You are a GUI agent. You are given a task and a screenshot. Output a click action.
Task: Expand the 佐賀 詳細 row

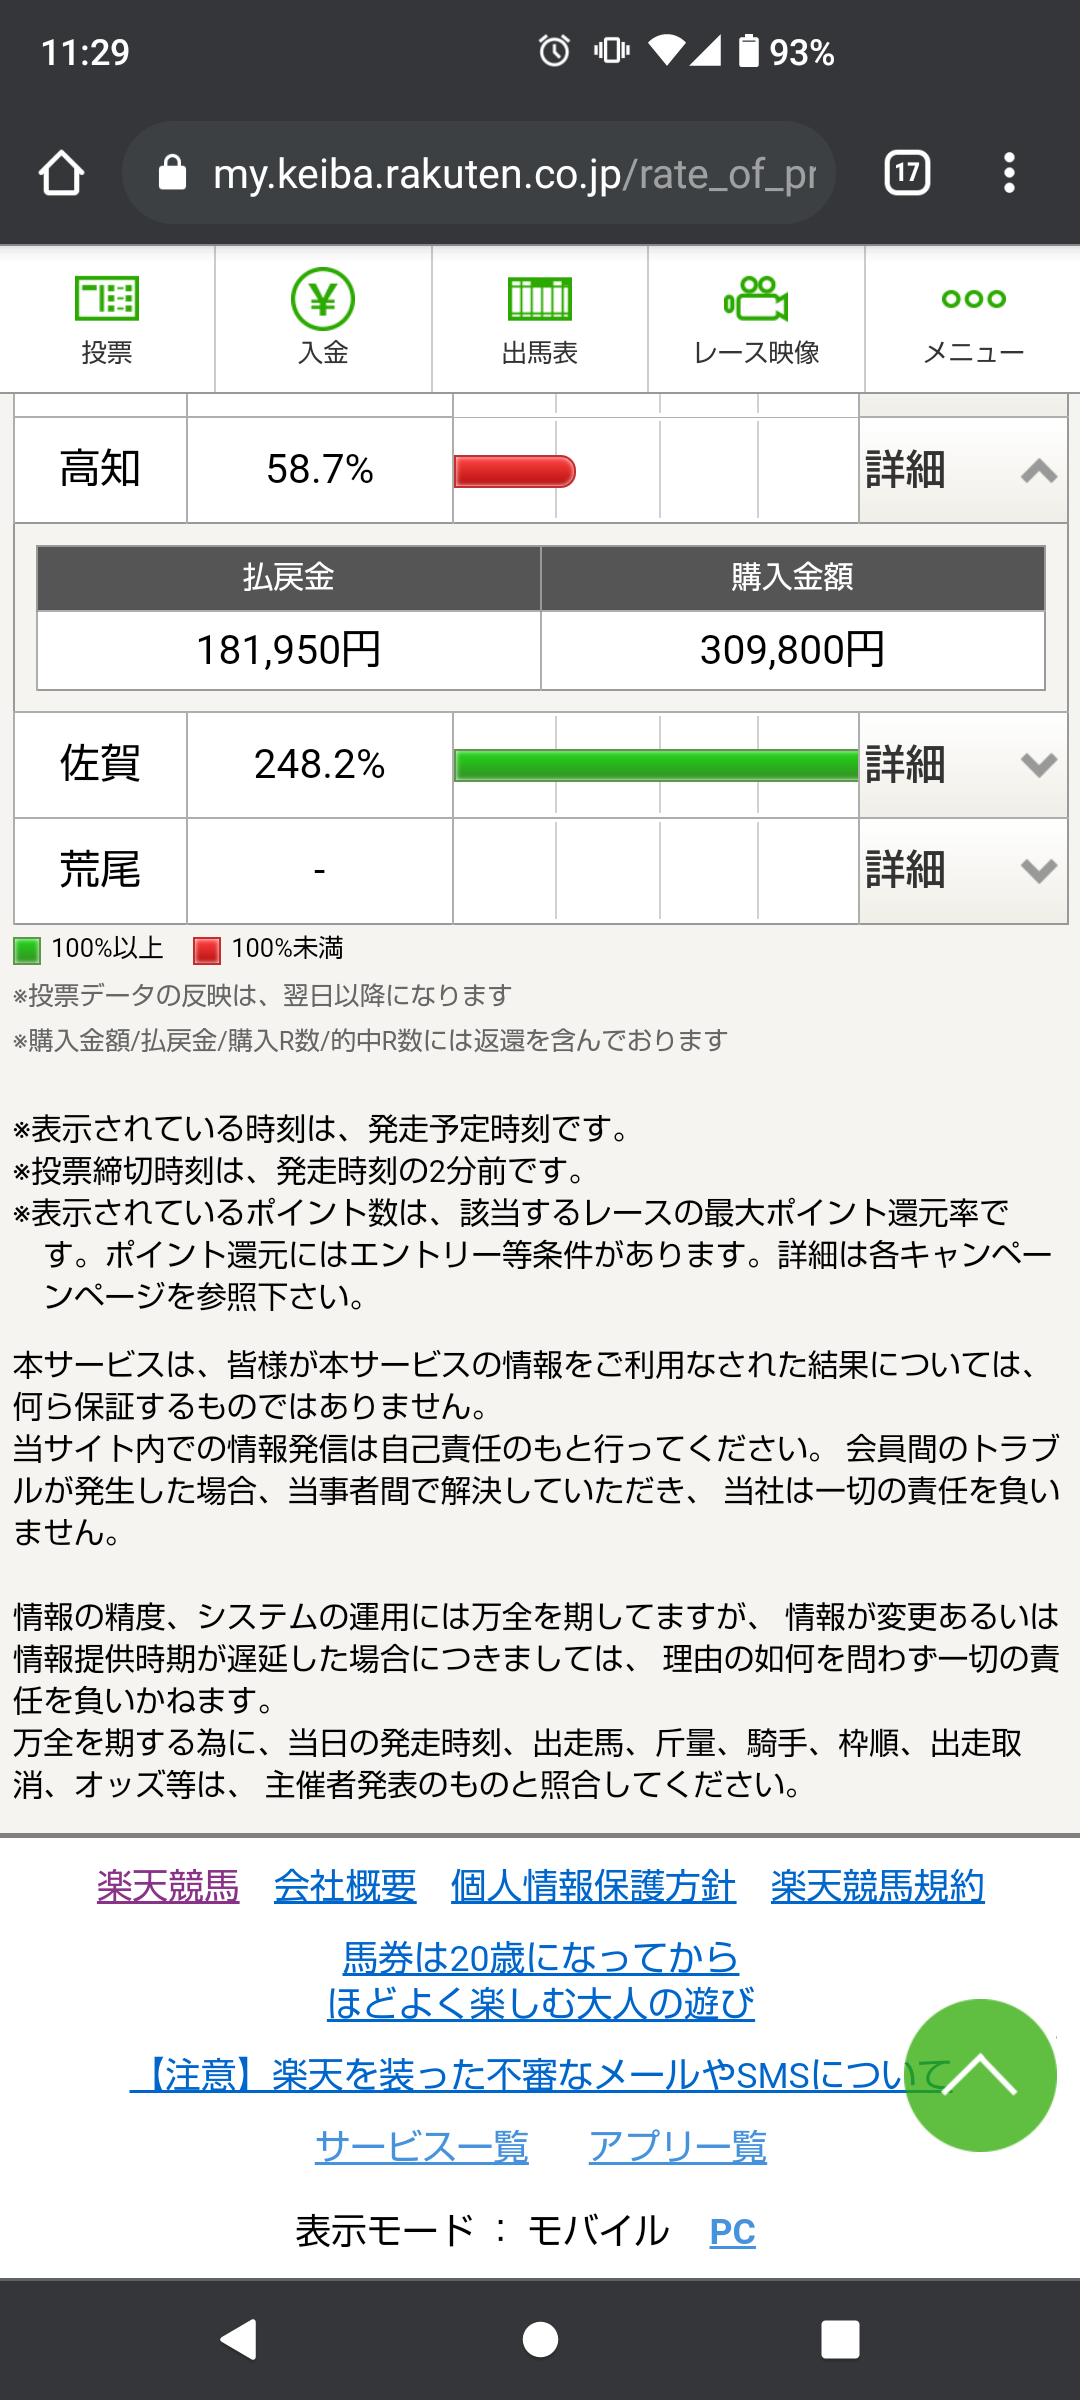(x=962, y=765)
